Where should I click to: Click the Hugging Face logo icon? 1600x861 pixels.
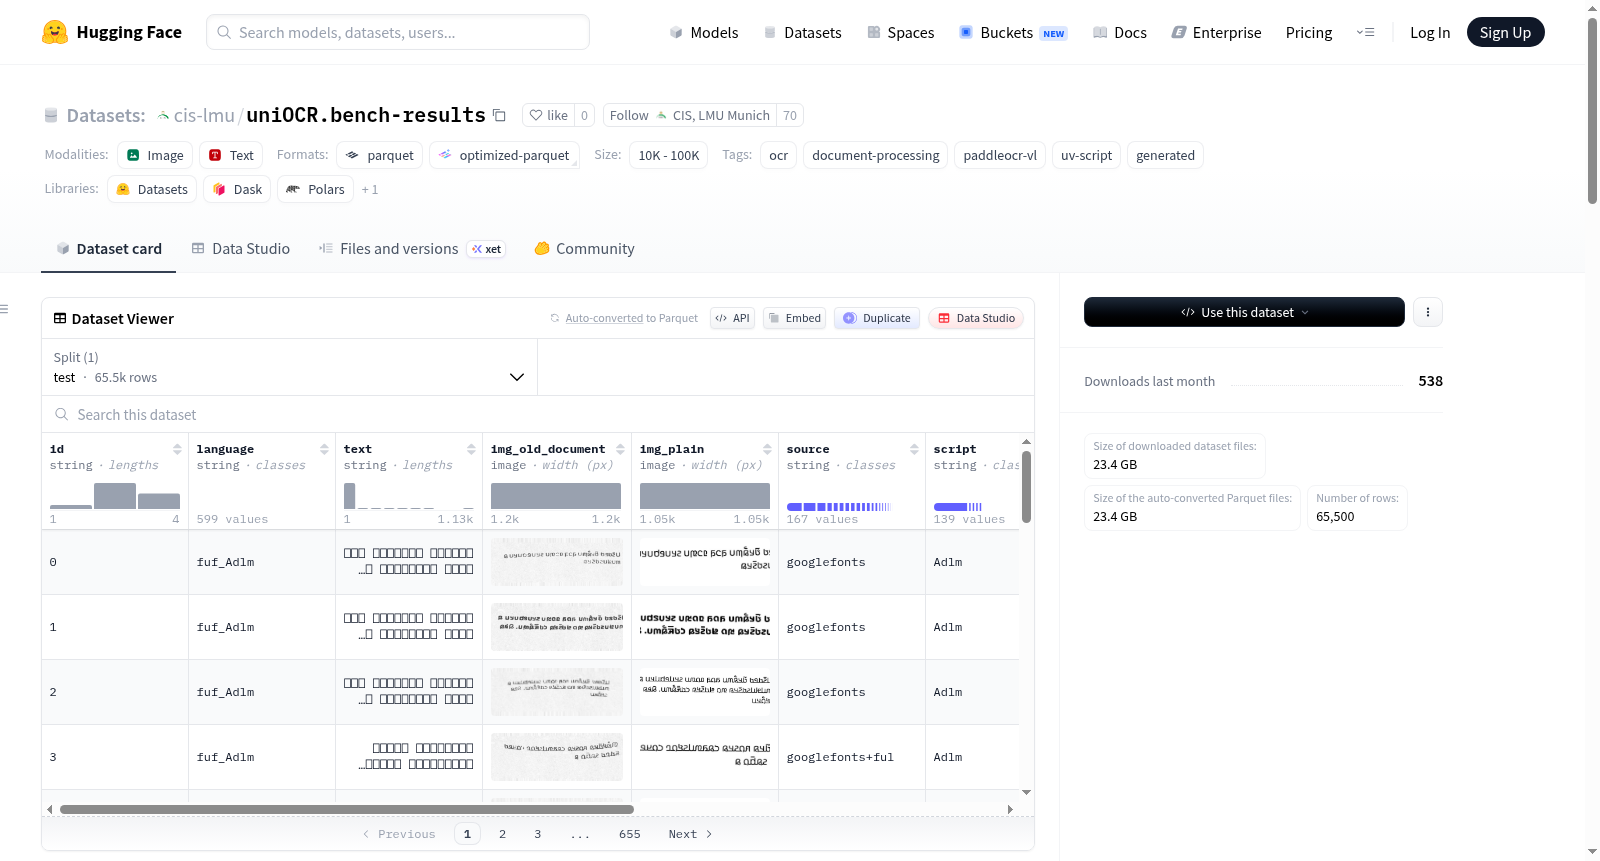tap(55, 32)
